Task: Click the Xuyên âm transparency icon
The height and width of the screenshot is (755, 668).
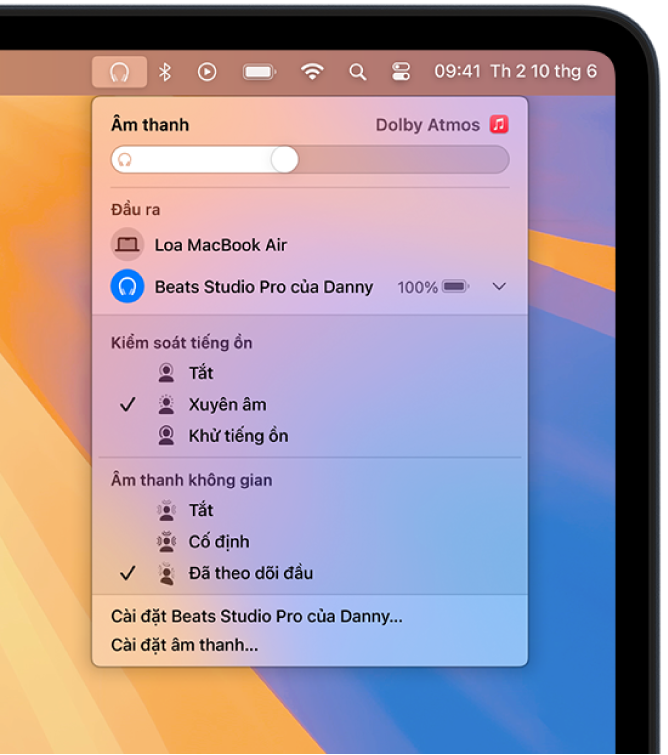Action: 166,404
